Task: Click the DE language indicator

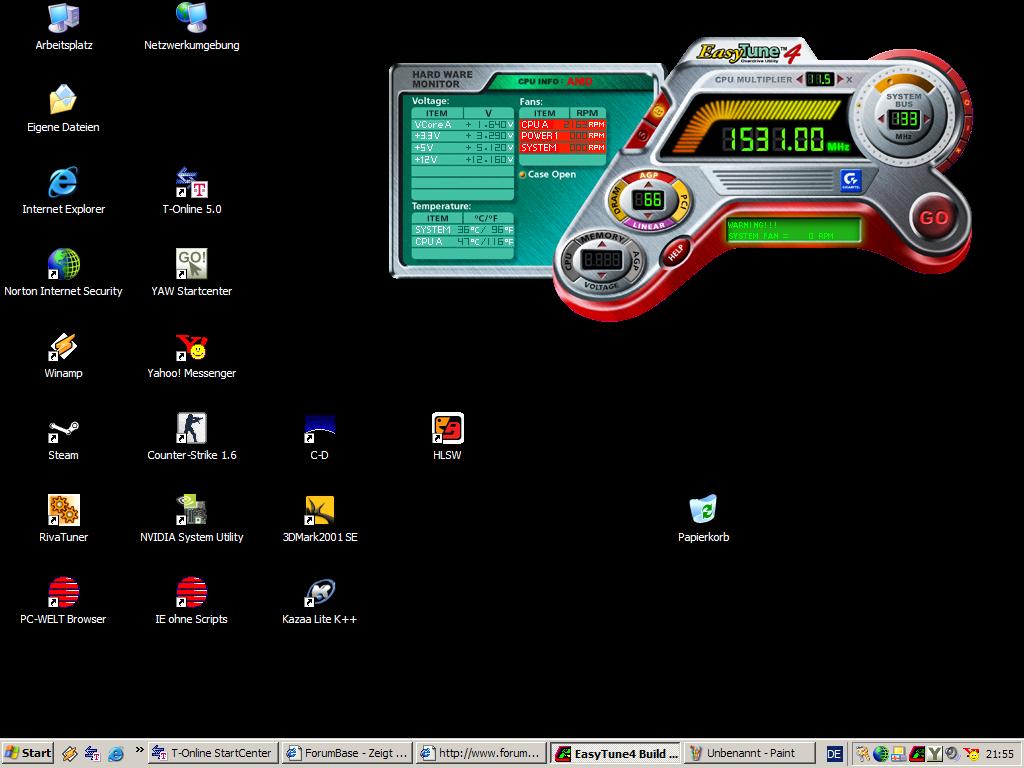Action: tap(834, 754)
